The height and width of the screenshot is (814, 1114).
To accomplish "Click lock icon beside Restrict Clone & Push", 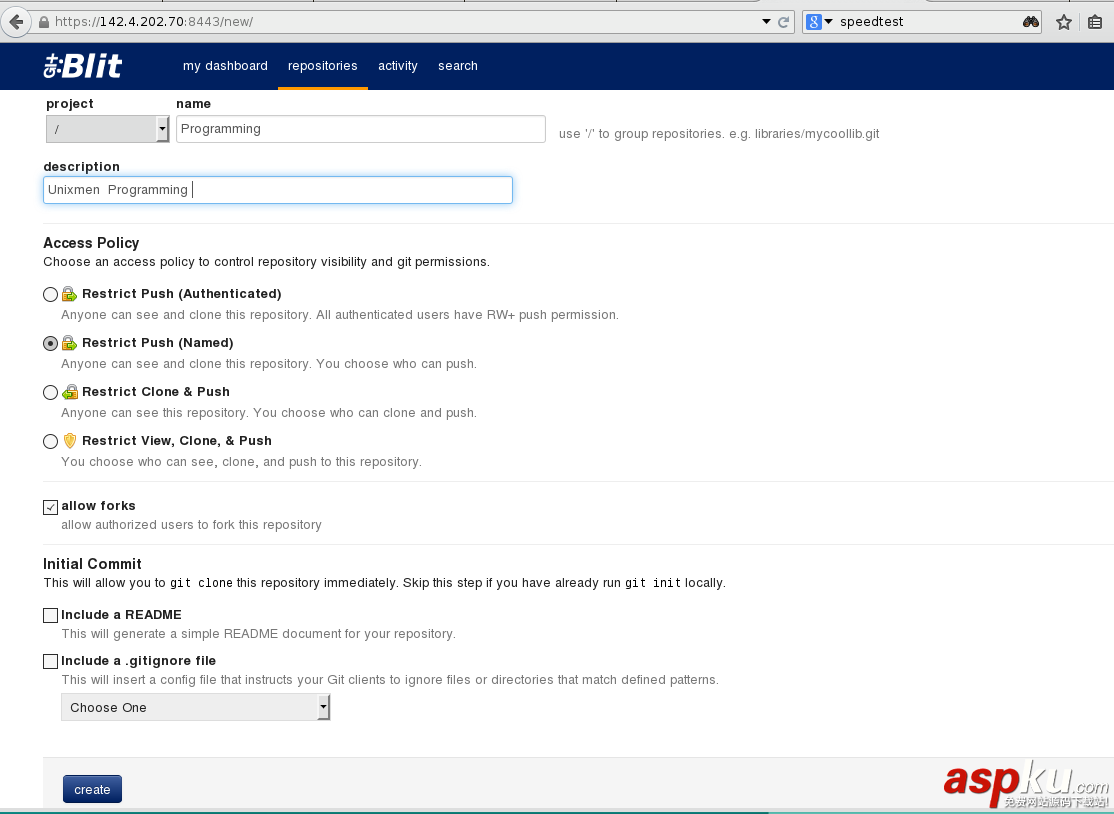I will click(x=70, y=391).
